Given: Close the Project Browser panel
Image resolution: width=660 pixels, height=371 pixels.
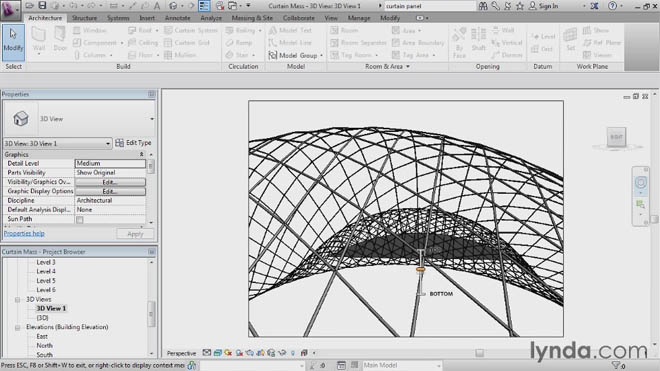Looking at the screenshot, I should (x=152, y=252).
